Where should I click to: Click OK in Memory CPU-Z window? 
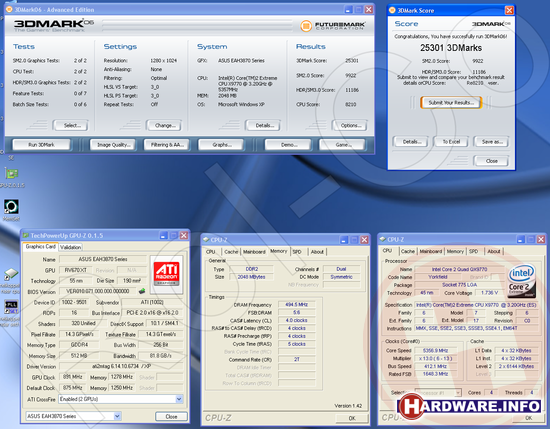point(352,418)
